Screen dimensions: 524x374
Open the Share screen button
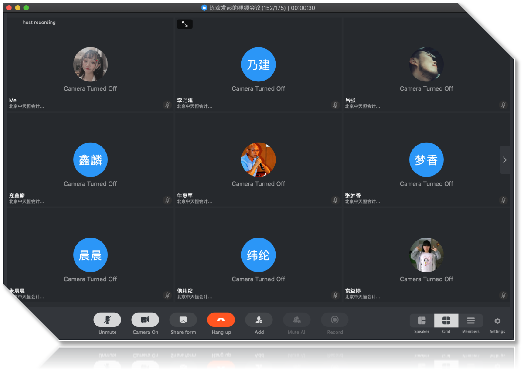tap(183, 320)
